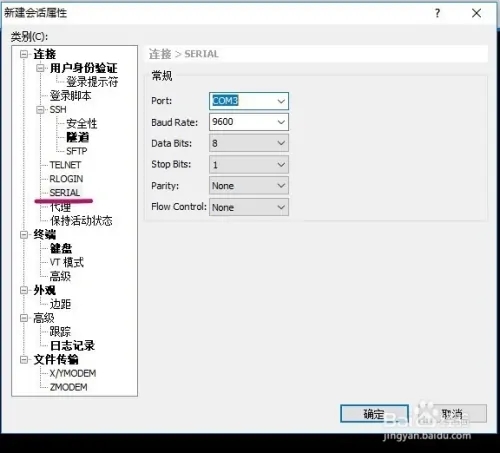Click the 取消 button

pyautogui.click(x=452, y=414)
